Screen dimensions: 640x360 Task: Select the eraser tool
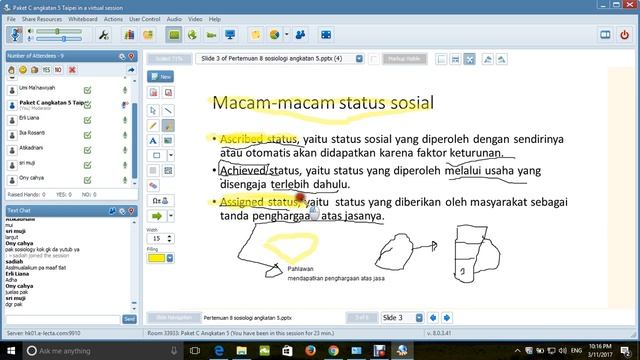[153, 186]
